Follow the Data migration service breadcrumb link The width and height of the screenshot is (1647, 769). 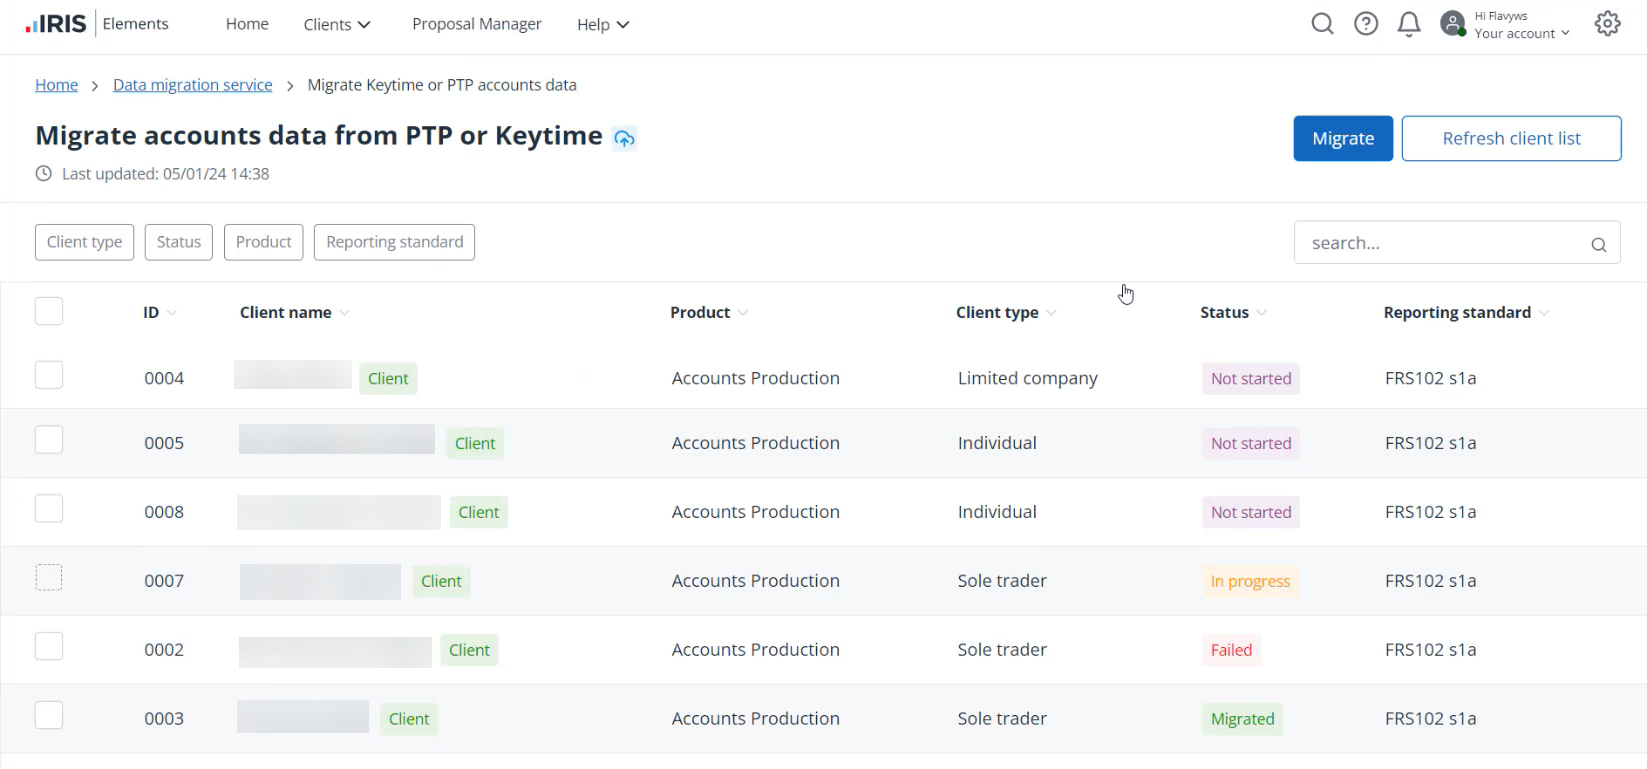click(x=193, y=85)
